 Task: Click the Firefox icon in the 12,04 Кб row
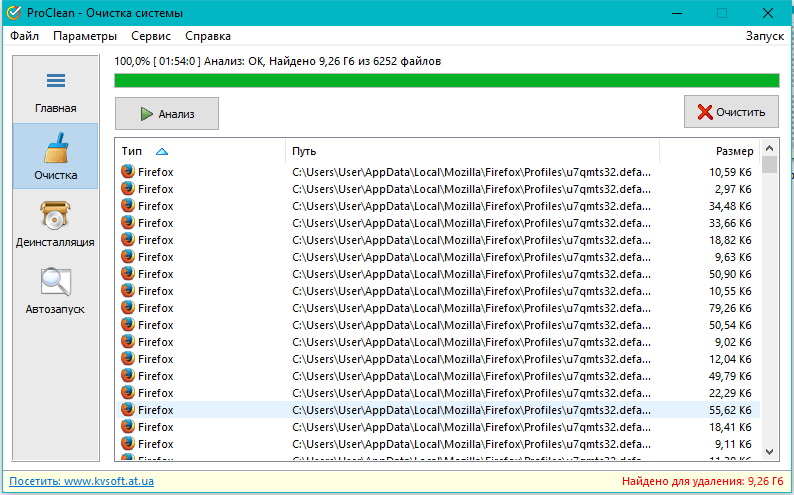point(128,359)
